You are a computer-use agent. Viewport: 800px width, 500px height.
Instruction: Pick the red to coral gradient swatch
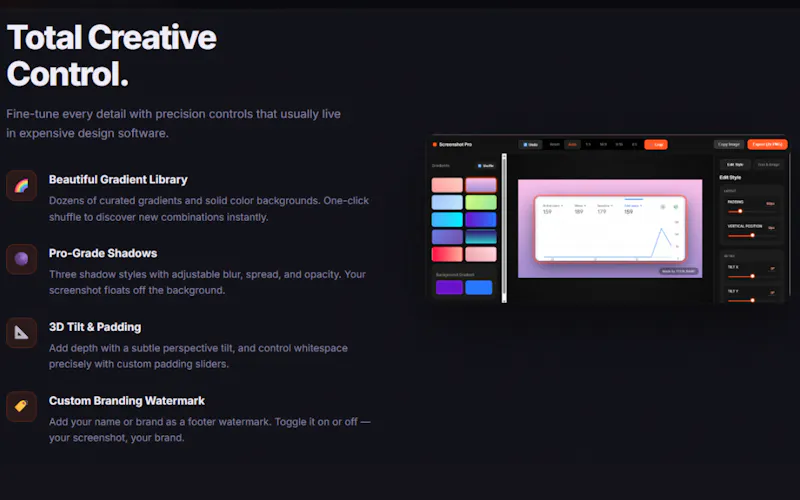tap(447, 254)
